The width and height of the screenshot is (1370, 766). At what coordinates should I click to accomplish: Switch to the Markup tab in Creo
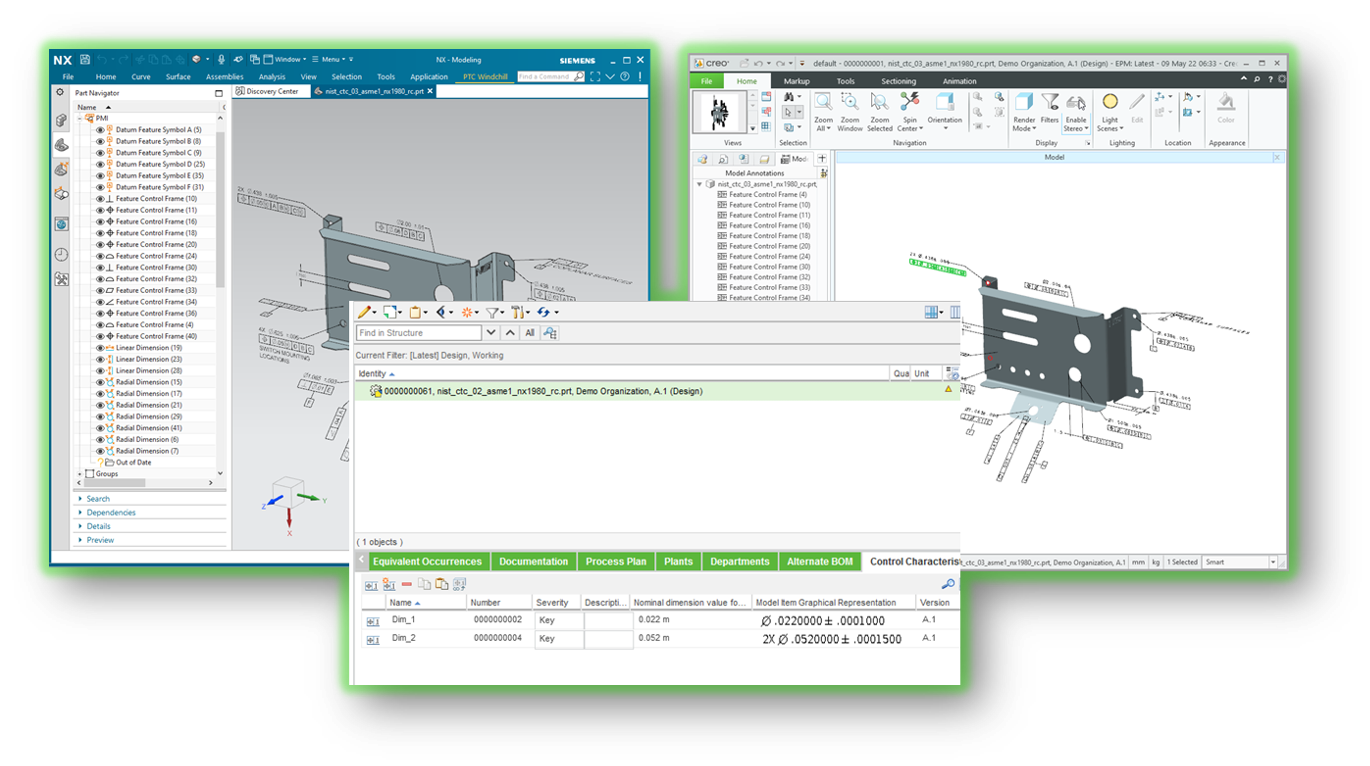[x=797, y=81]
